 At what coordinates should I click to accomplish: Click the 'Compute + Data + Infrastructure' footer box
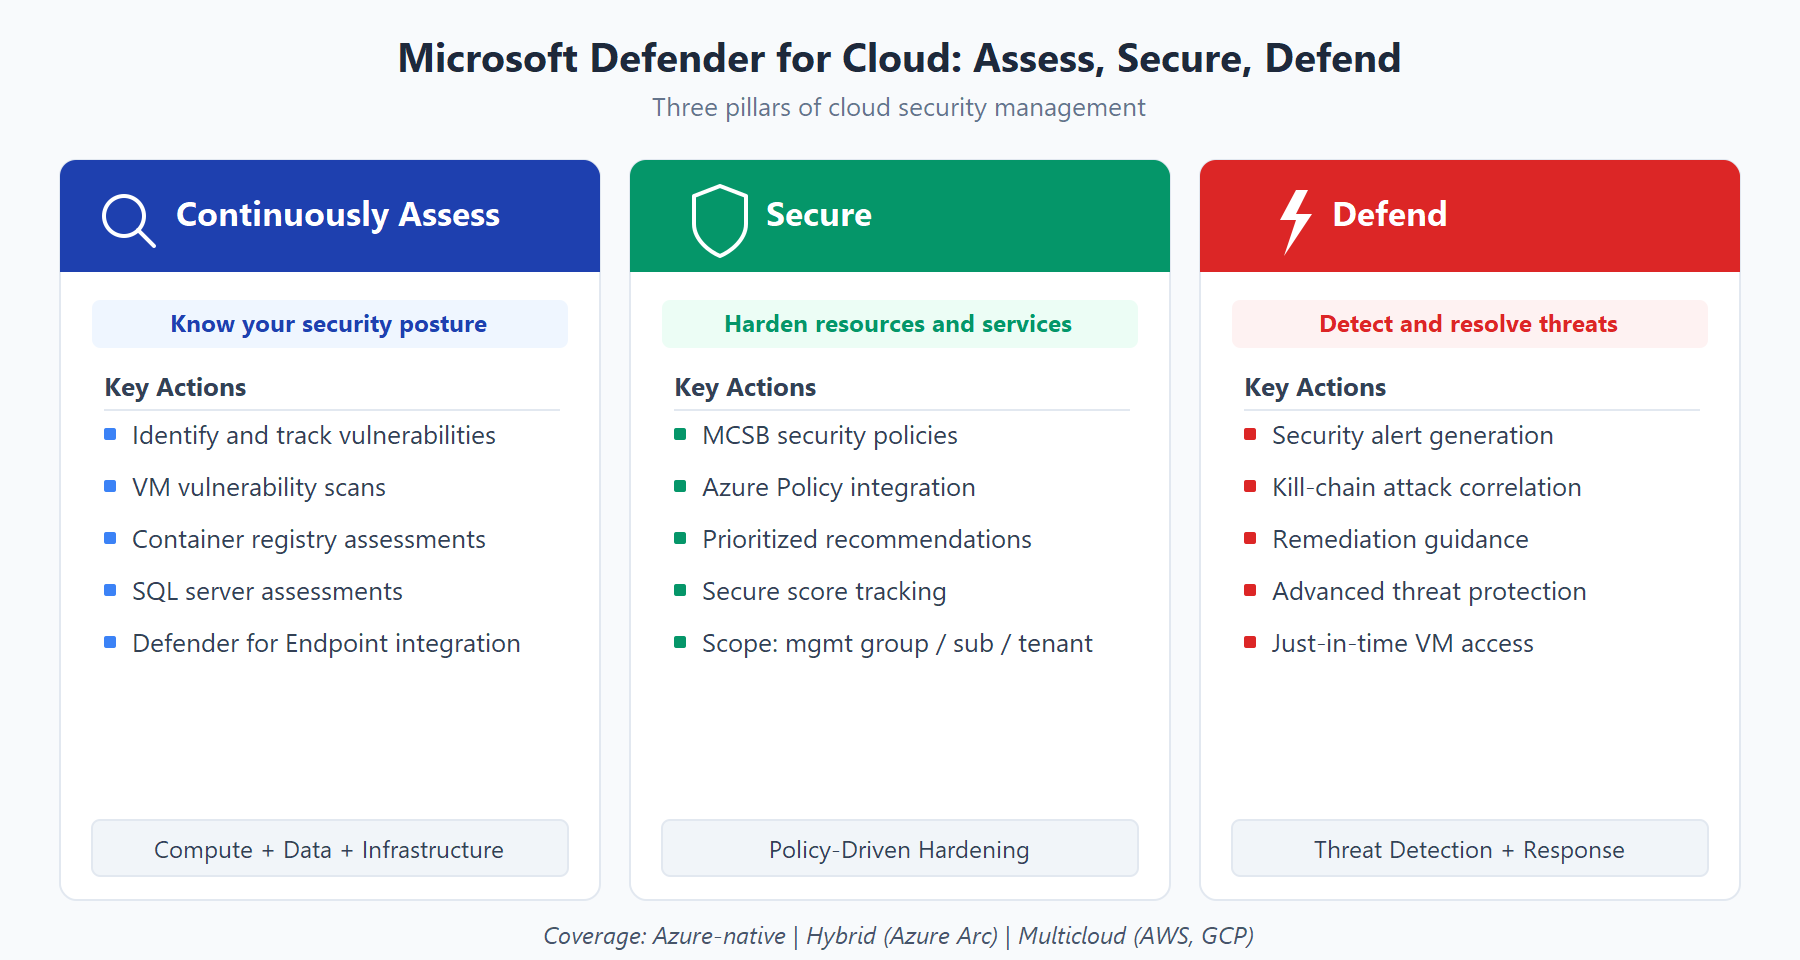(330, 848)
